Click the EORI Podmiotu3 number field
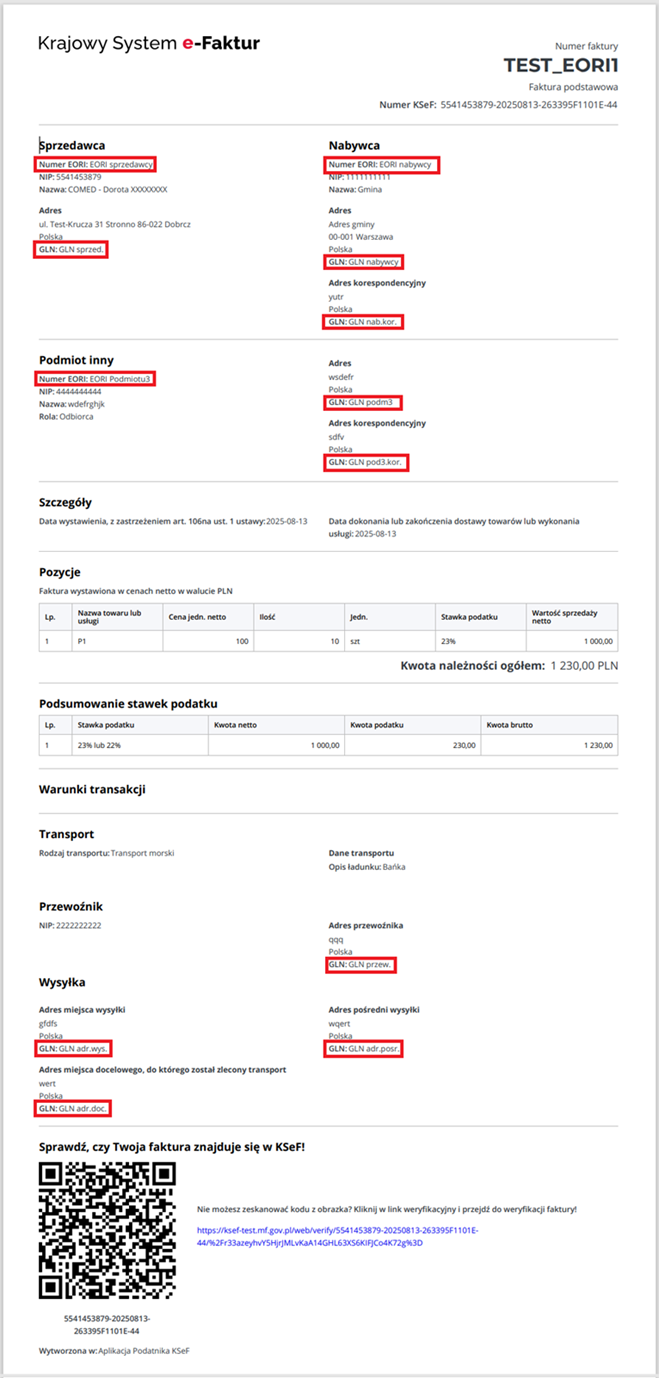This screenshot has height=1378, width=659. [95, 379]
